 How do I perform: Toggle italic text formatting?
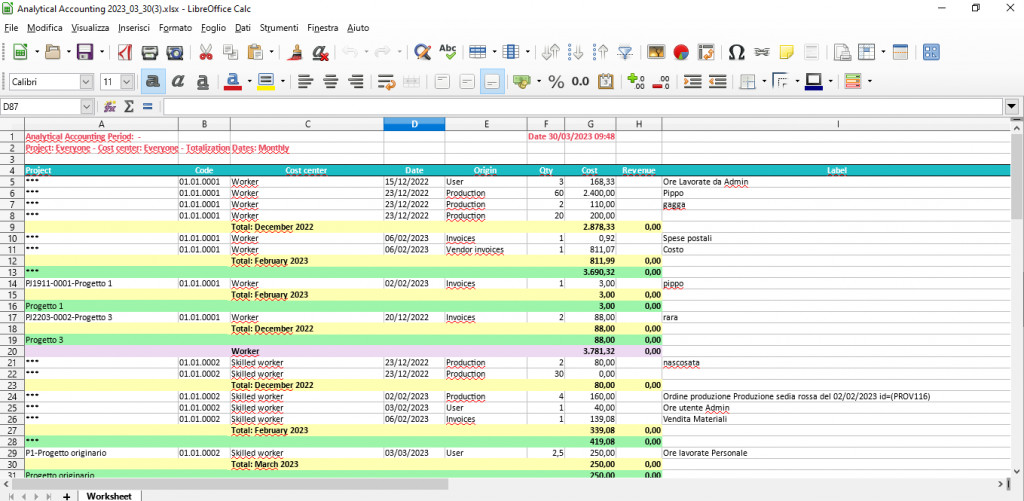(178, 81)
